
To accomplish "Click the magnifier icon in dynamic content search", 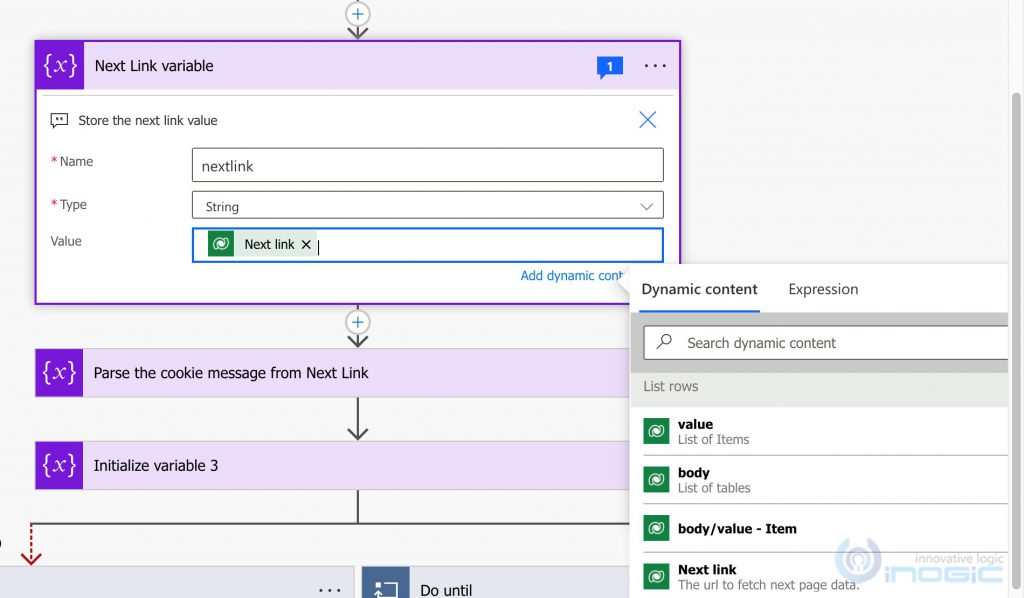I will click(662, 342).
